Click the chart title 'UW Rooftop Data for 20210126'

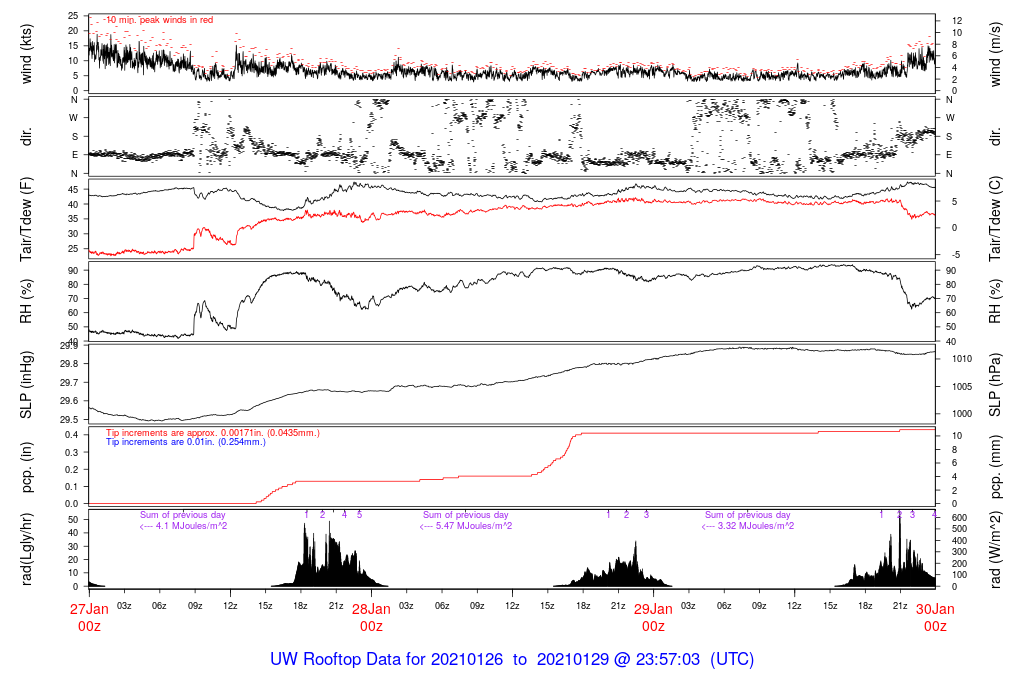(387, 659)
